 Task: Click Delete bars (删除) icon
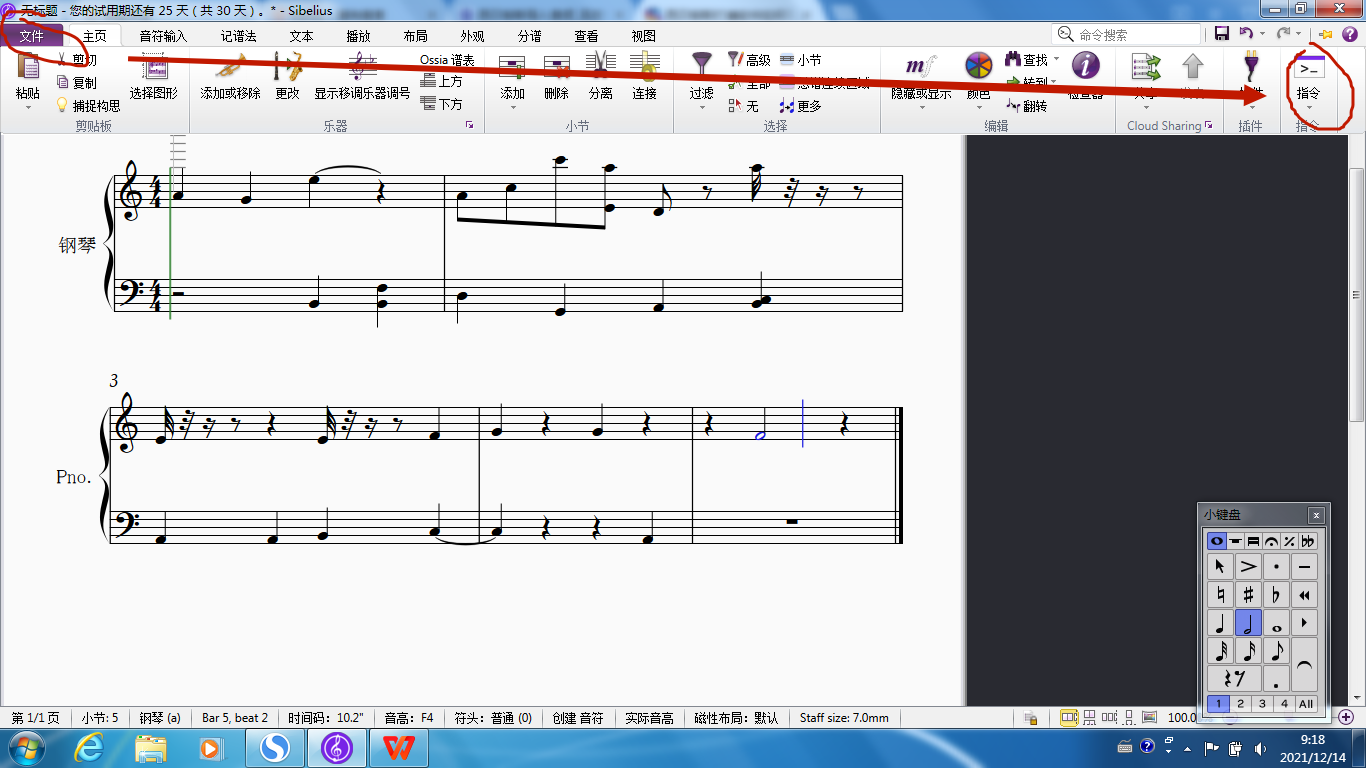click(x=557, y=68)
